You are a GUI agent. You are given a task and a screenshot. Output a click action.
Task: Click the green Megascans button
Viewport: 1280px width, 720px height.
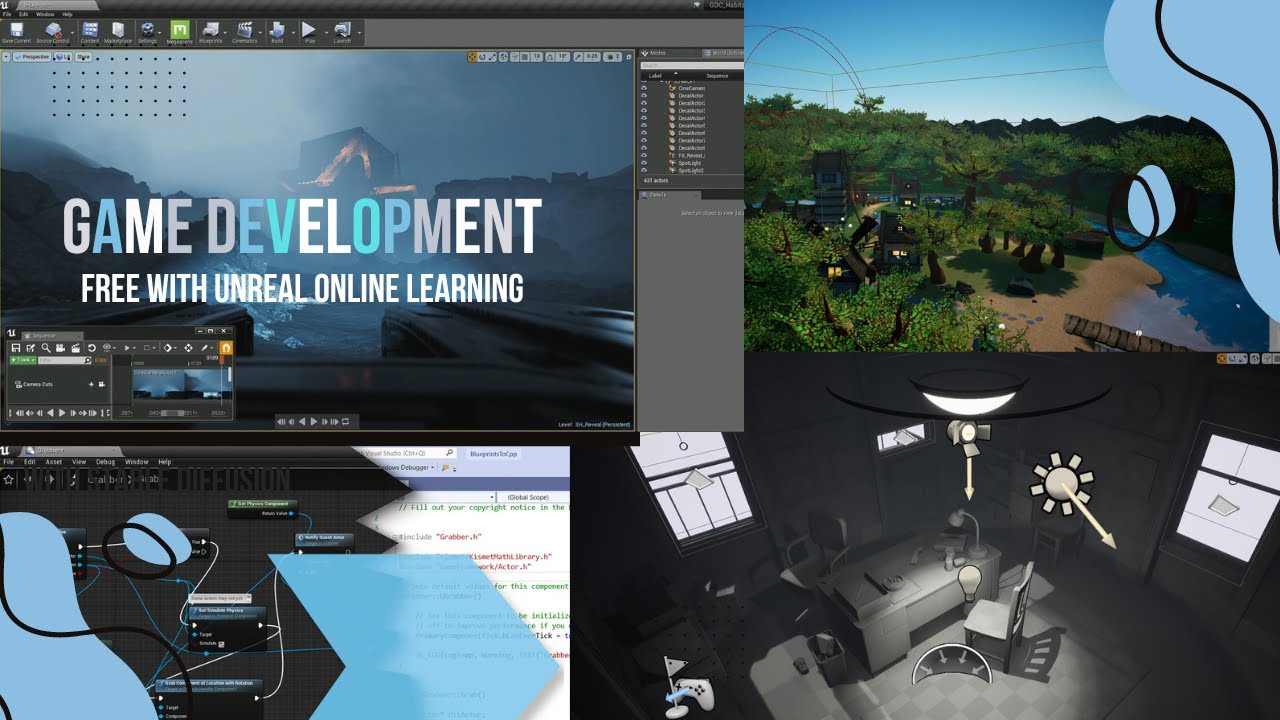point(180,31)
